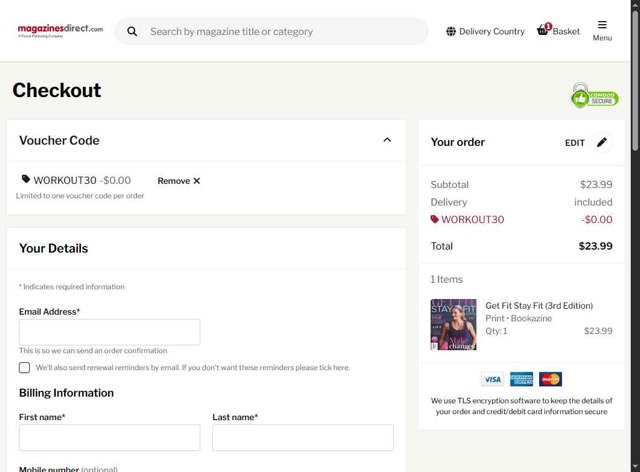Click the American Express card icon

(x=521, y=379)
